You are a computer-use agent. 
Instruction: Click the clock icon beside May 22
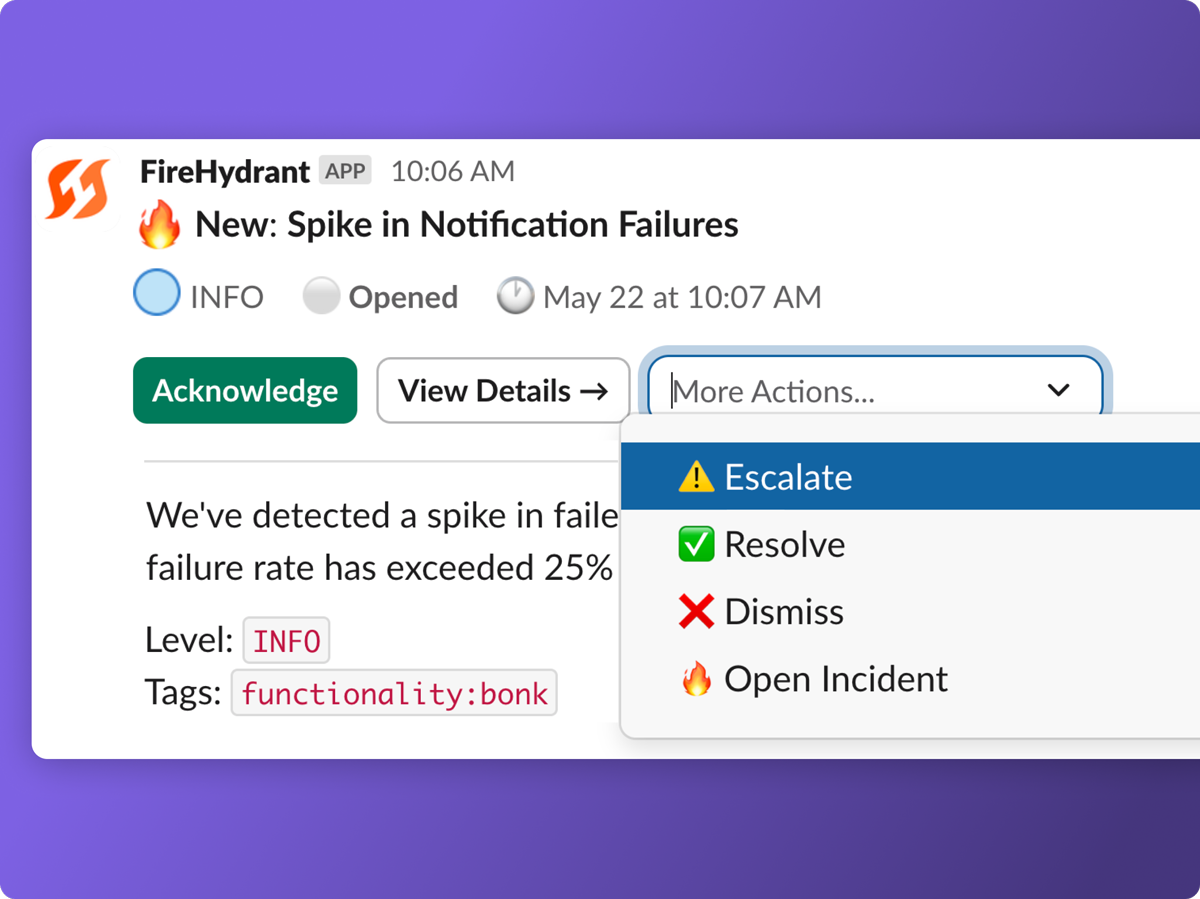click(515, 296)
